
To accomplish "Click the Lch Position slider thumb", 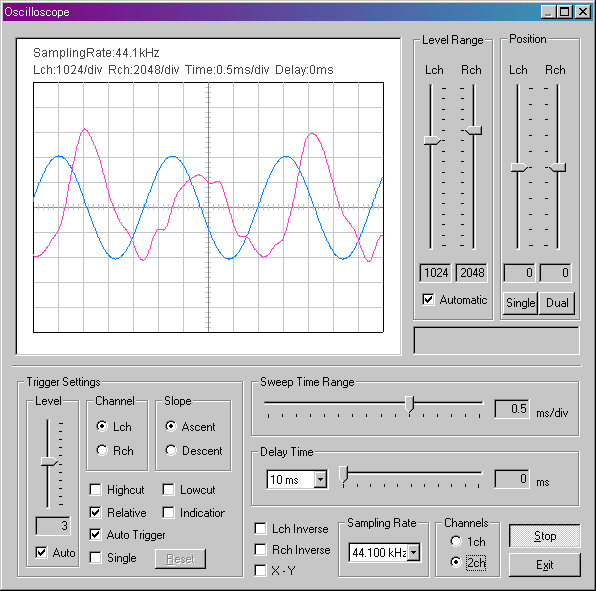I will 518,168.
